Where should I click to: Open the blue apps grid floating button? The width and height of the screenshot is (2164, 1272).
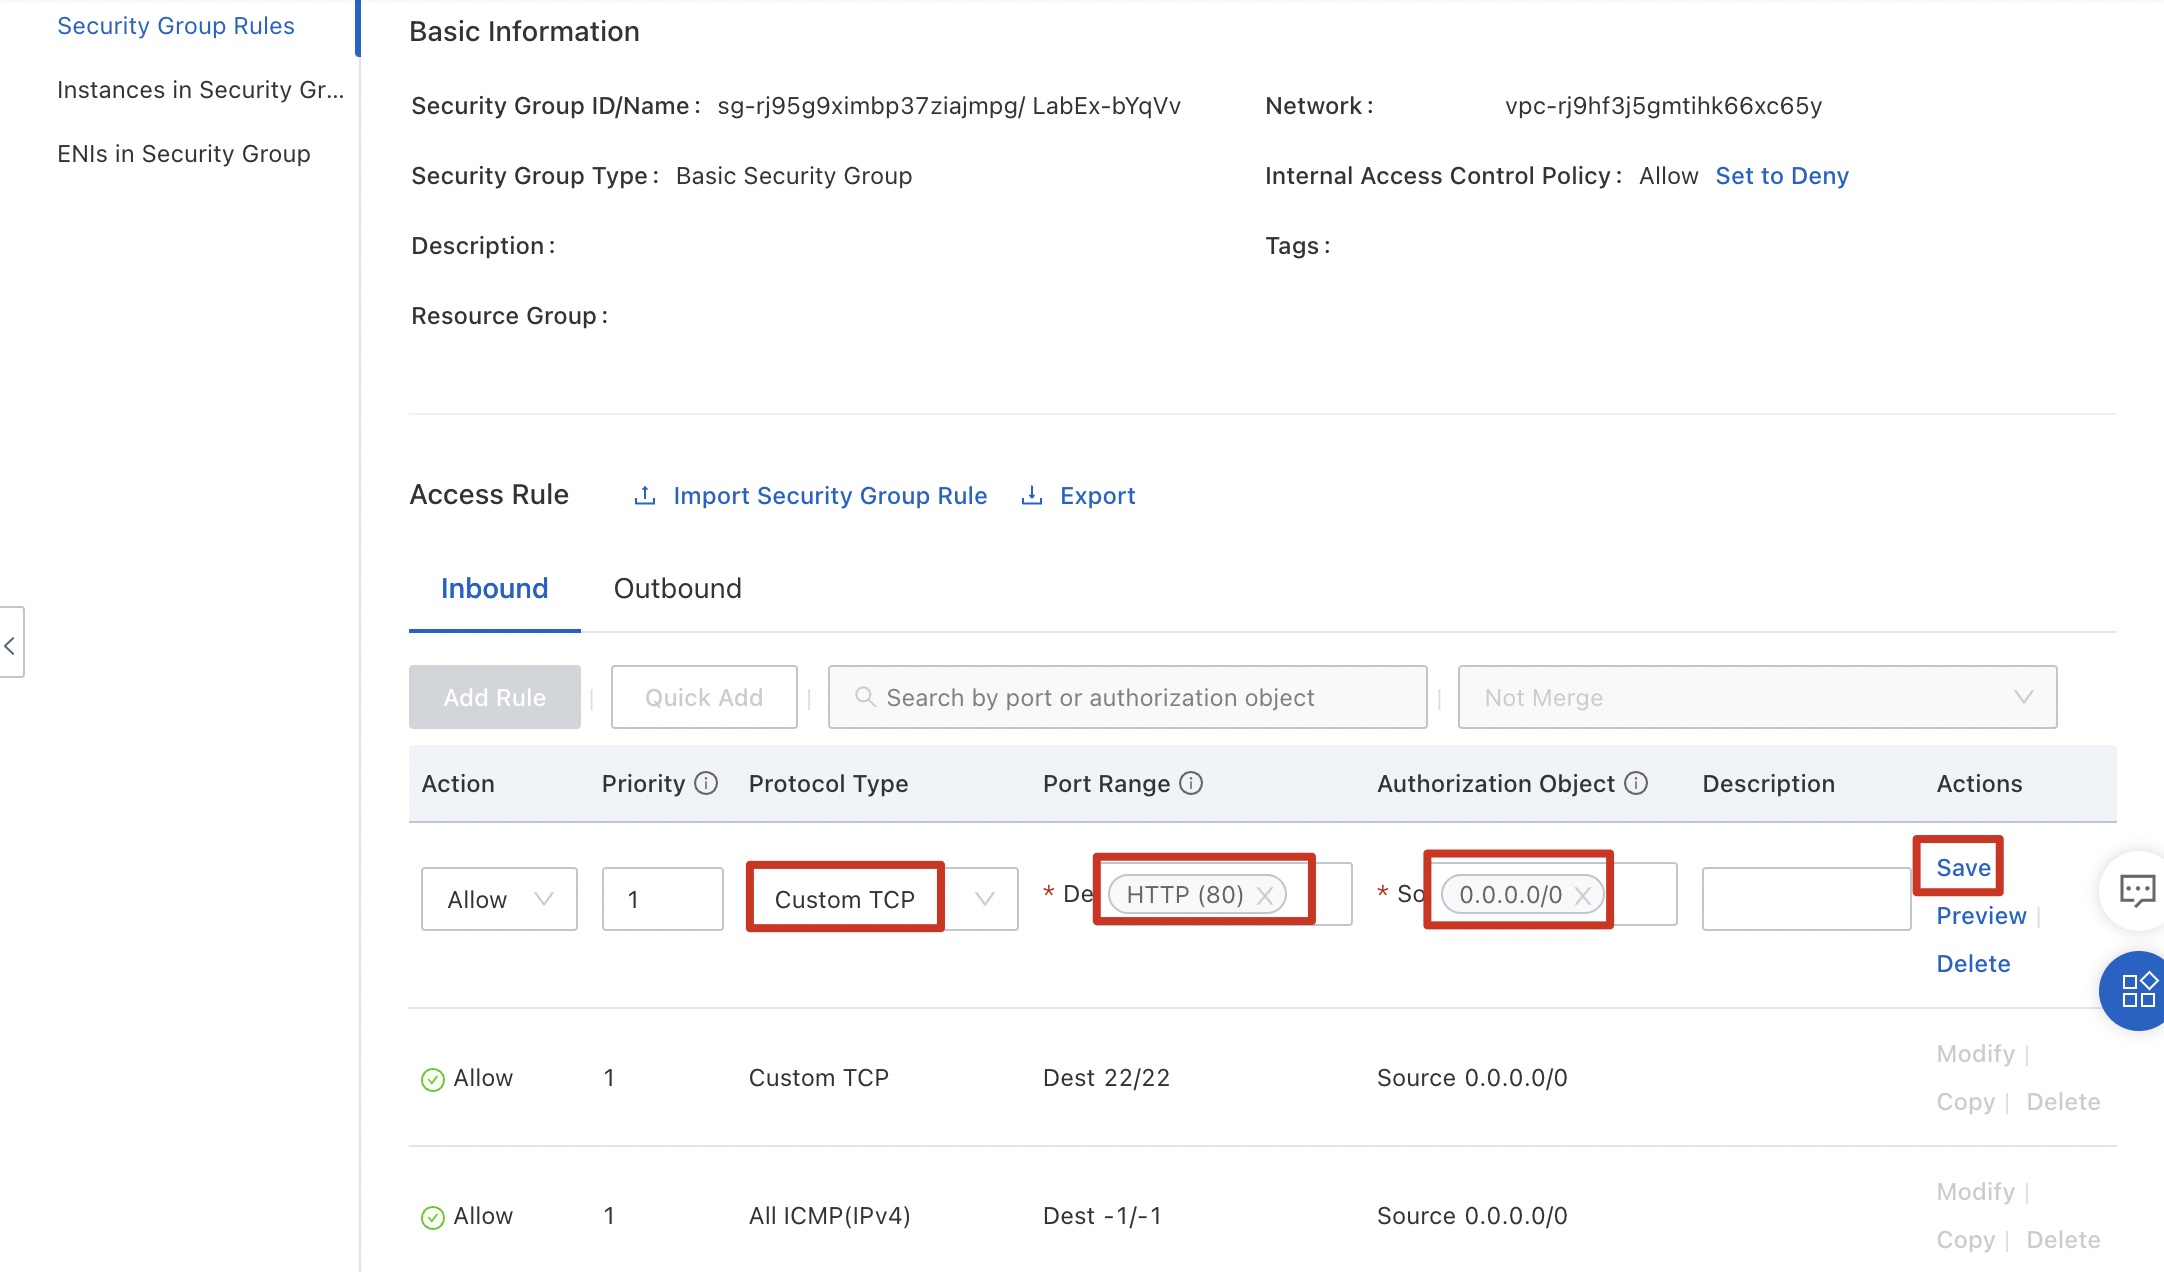[x=2136, y=990]
